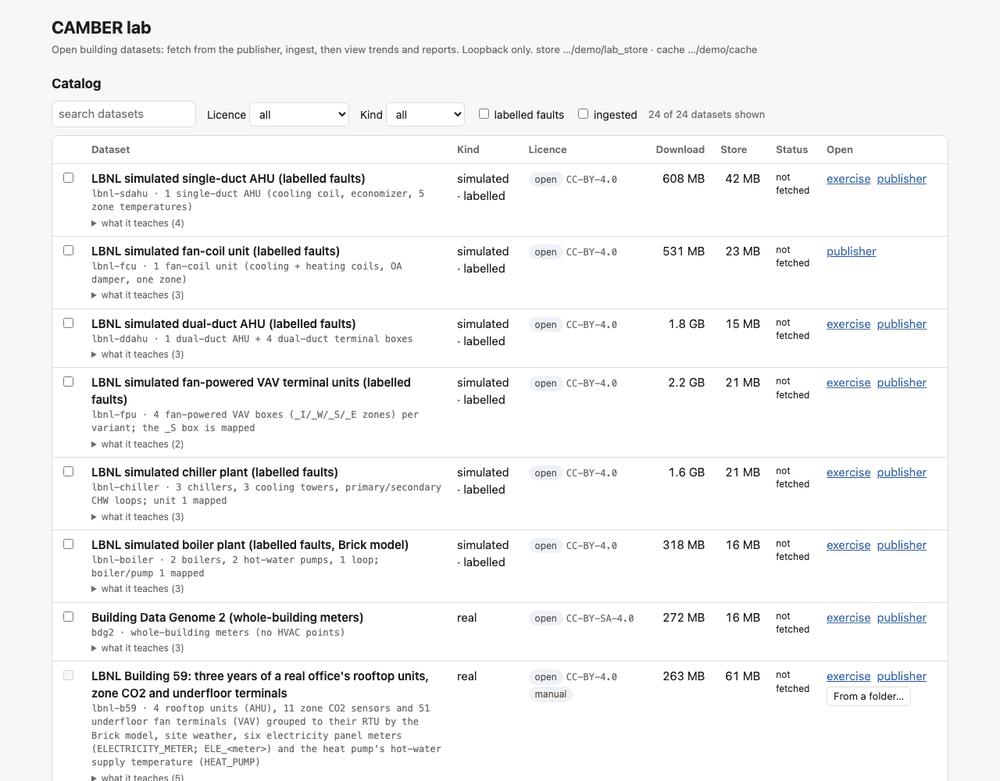Click the 'From a folder...' button
The image size is (1000, 781).
(868, 696)
